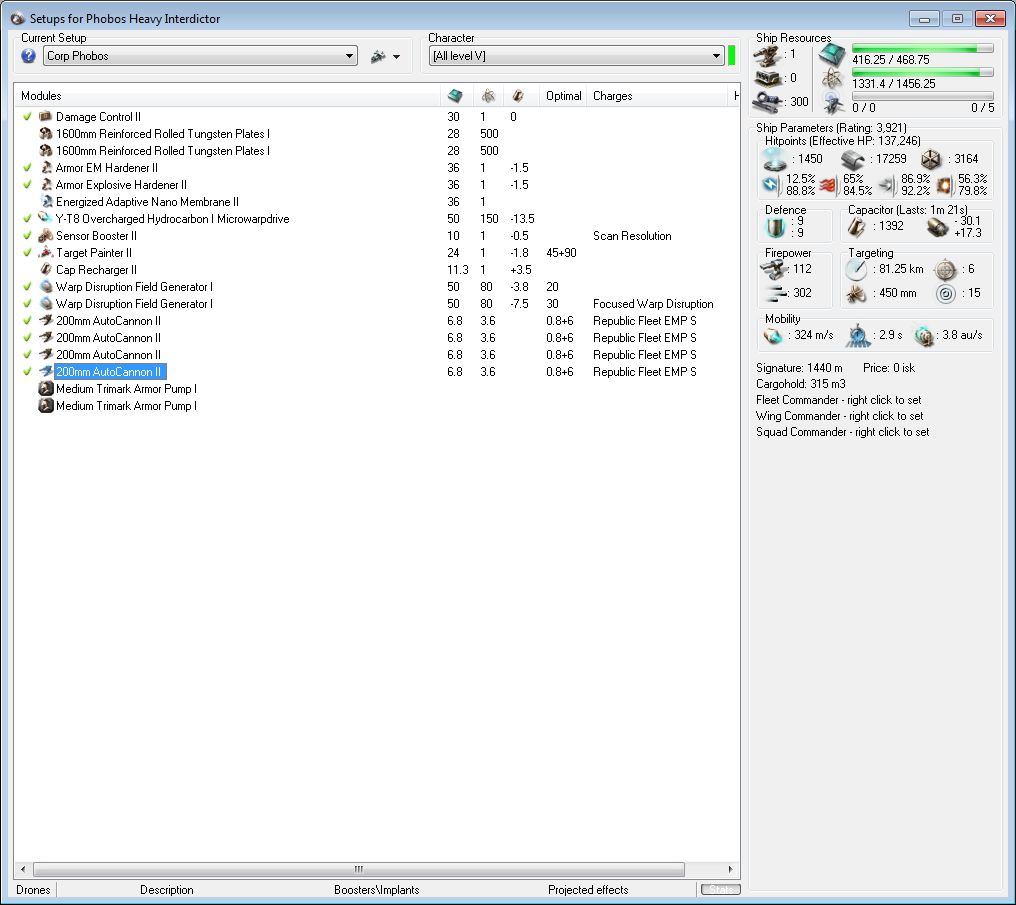Open the Current Setup dropdown Corp Phobos
1016x905 pixels.
click(200, 56)
